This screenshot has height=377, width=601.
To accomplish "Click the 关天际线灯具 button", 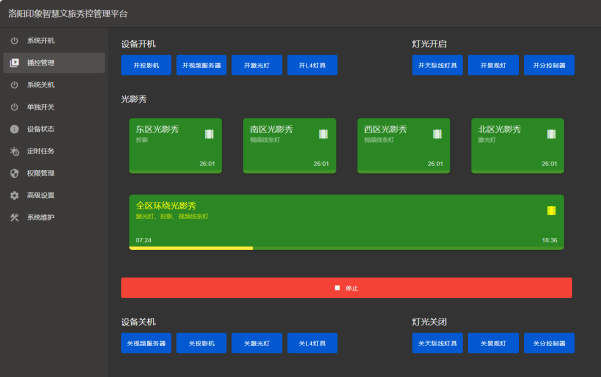I will [437, 343].
